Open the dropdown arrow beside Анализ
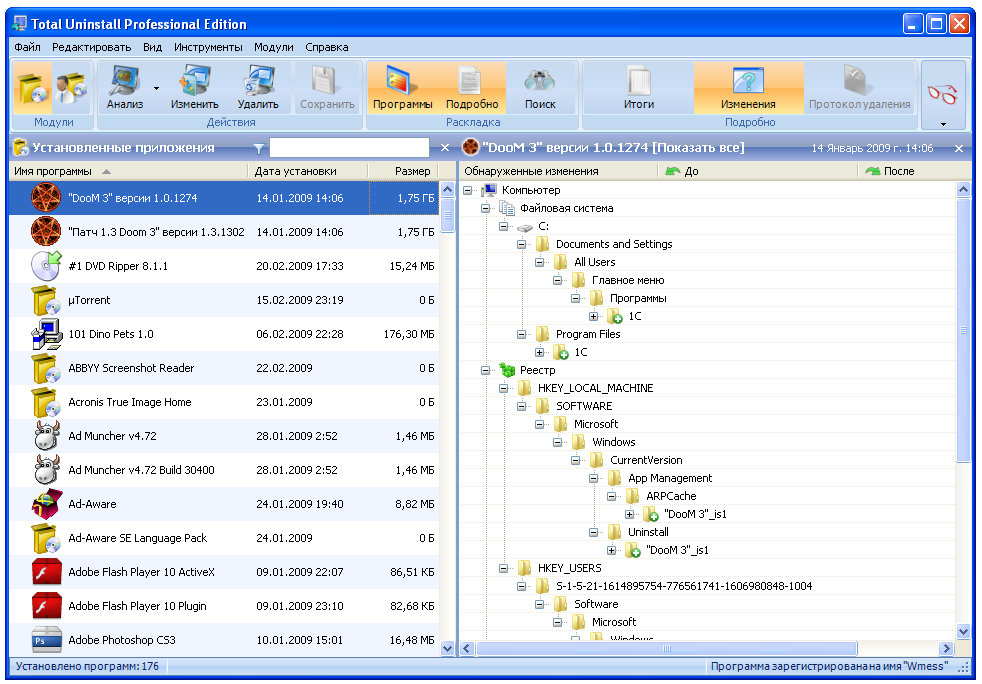982x684 pixels. [157, 88]
